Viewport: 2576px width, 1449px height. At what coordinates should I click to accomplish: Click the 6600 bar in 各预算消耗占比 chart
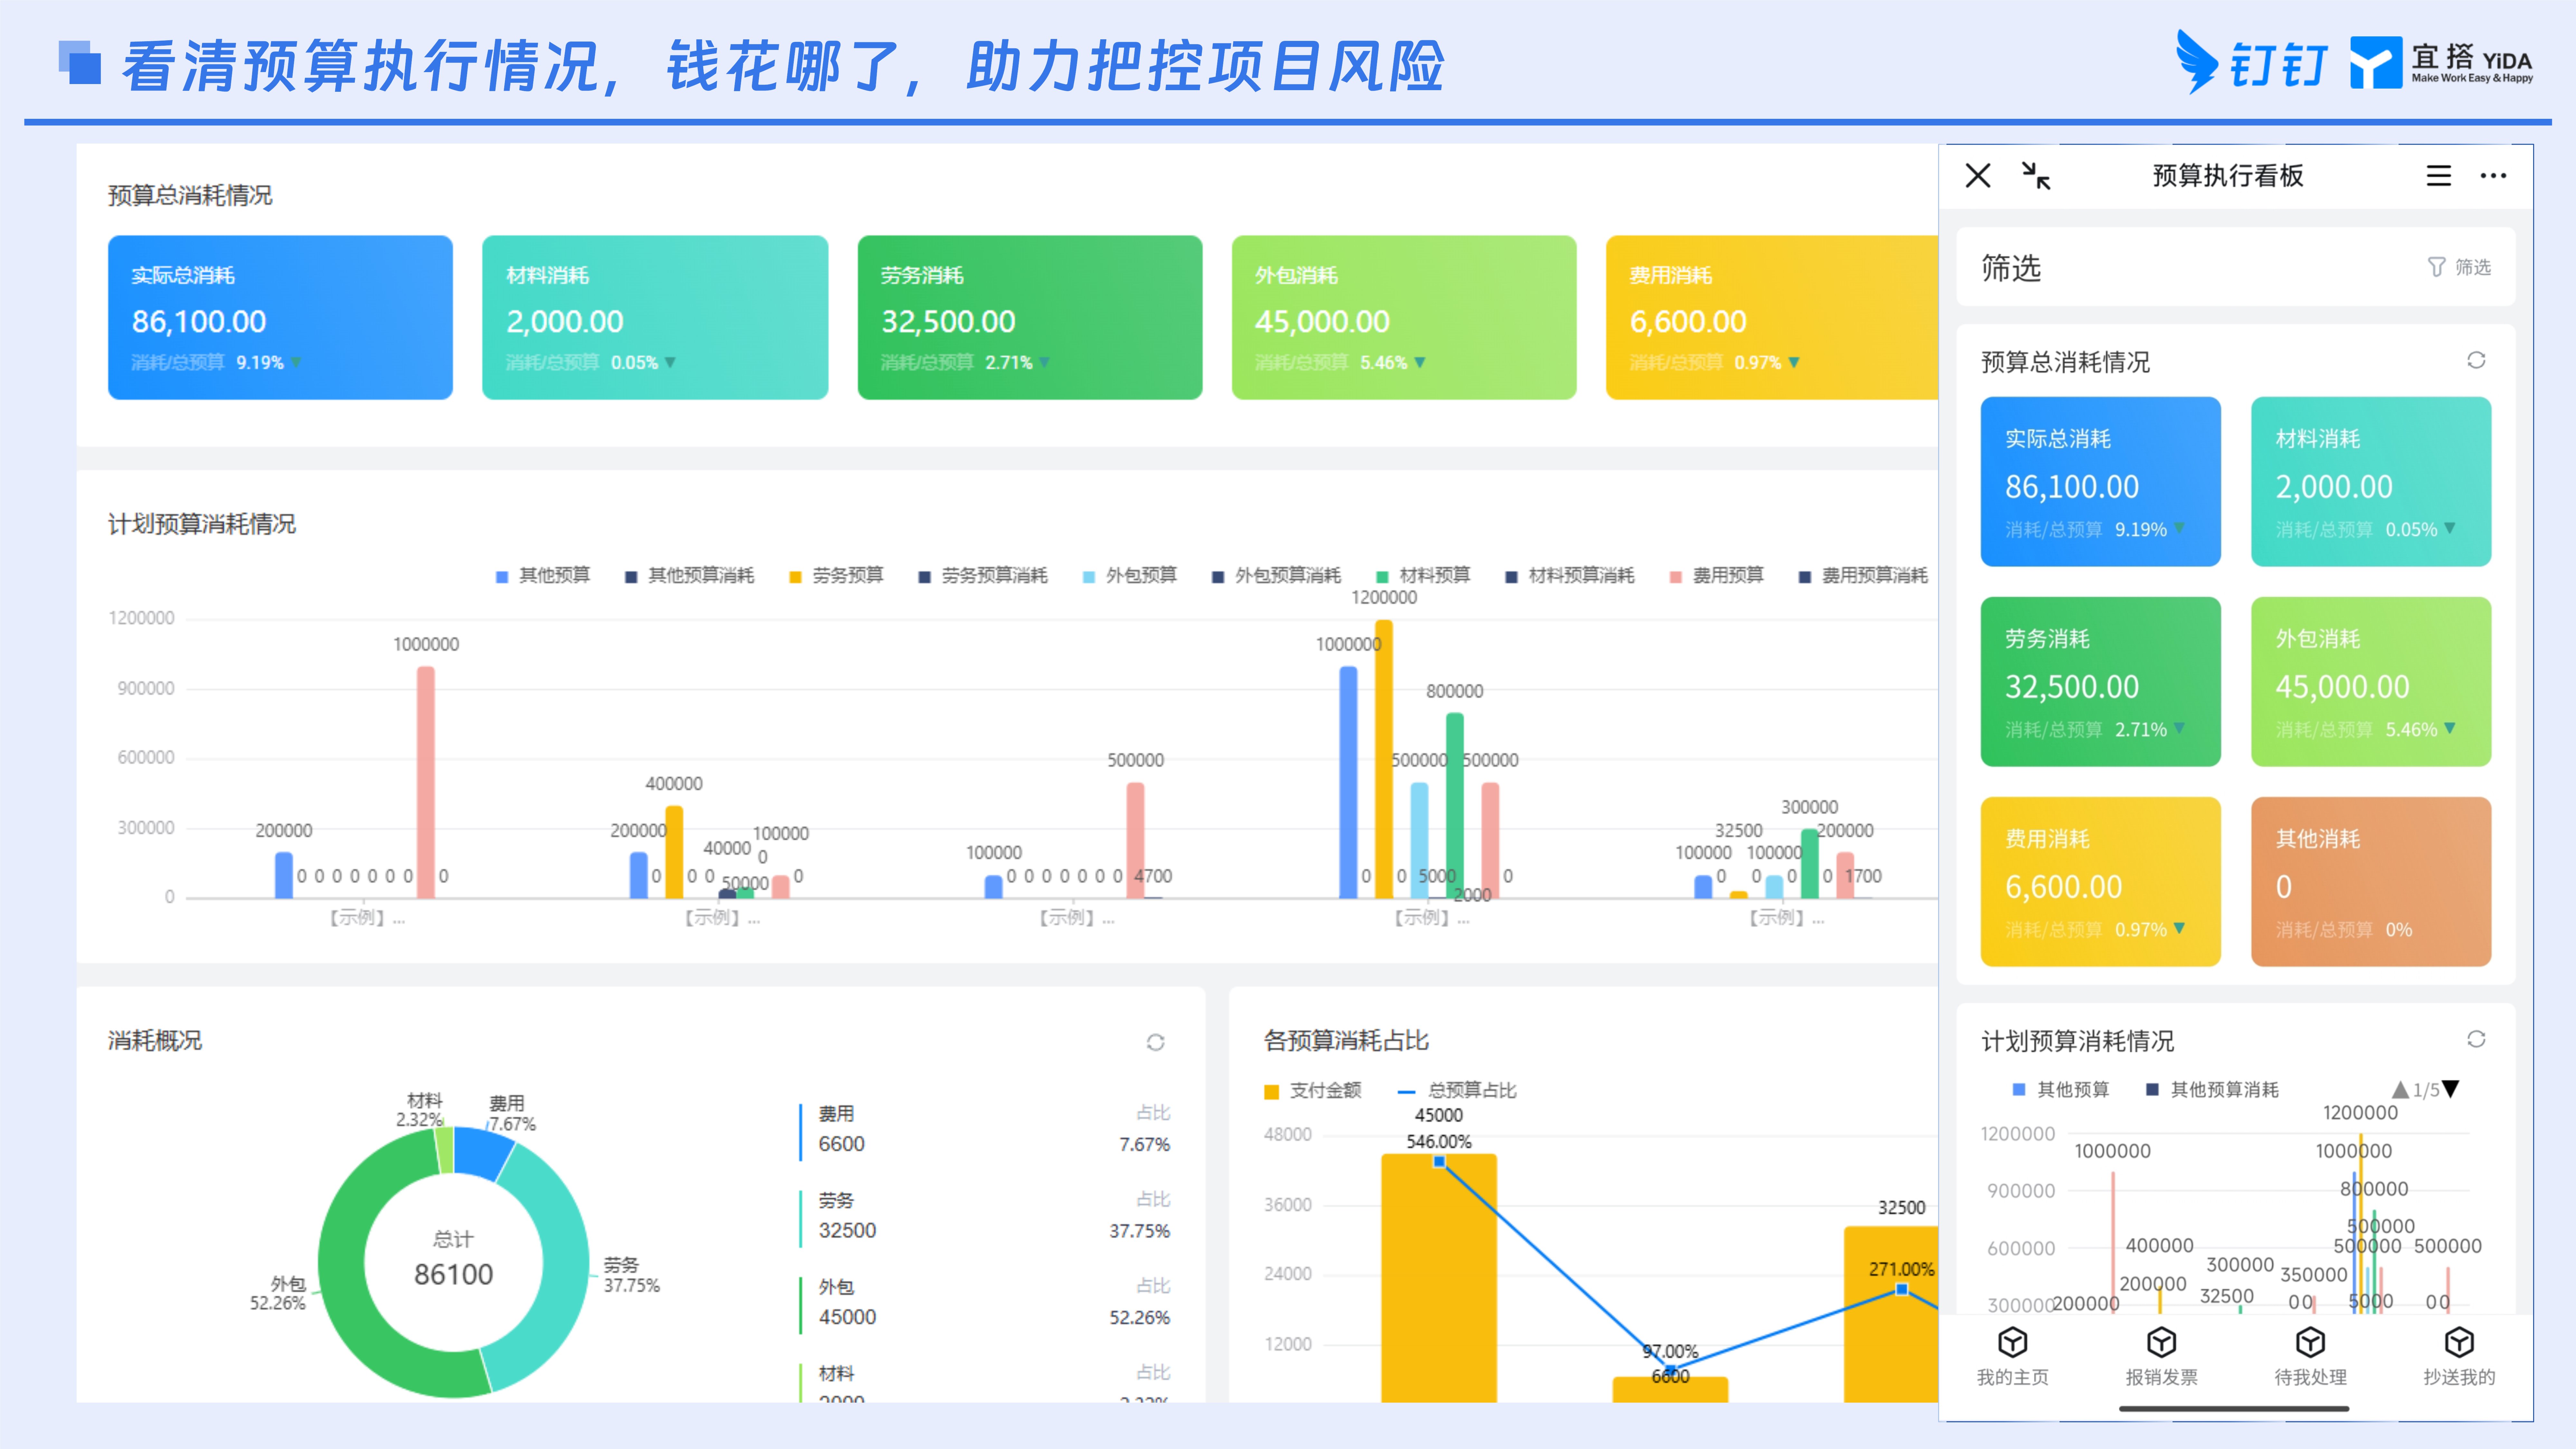(1670, 1390)
